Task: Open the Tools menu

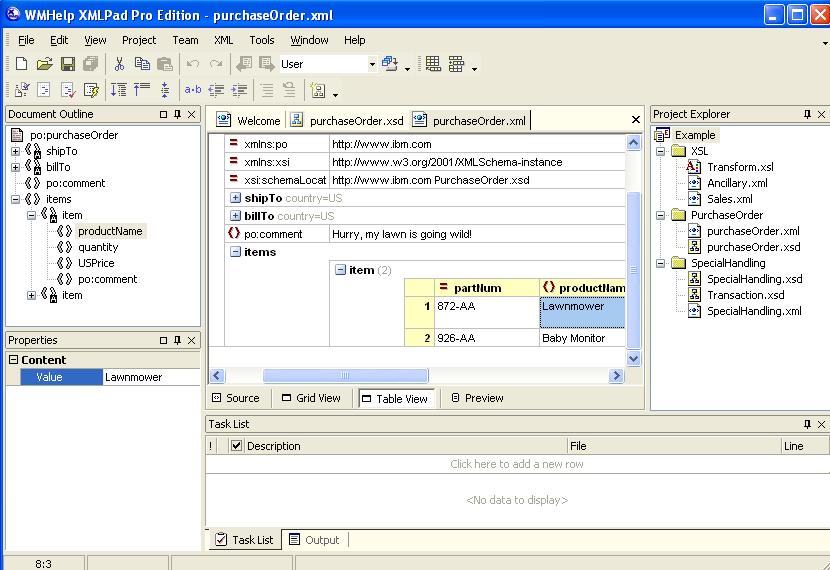Action: tap(261, 40)
